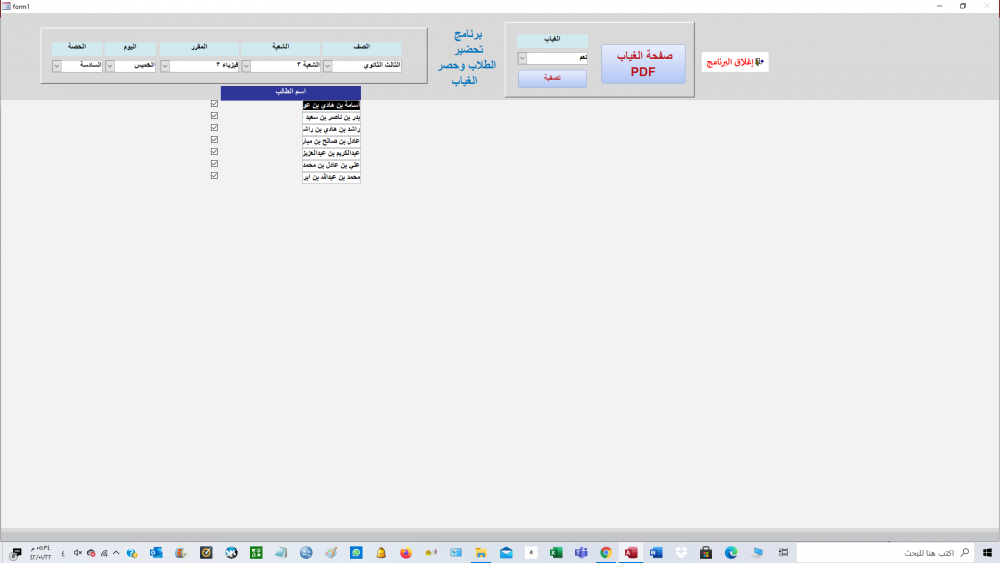Click the green Excel-like taskbar icon
The image size is (1000, 563).
[256, 553]
